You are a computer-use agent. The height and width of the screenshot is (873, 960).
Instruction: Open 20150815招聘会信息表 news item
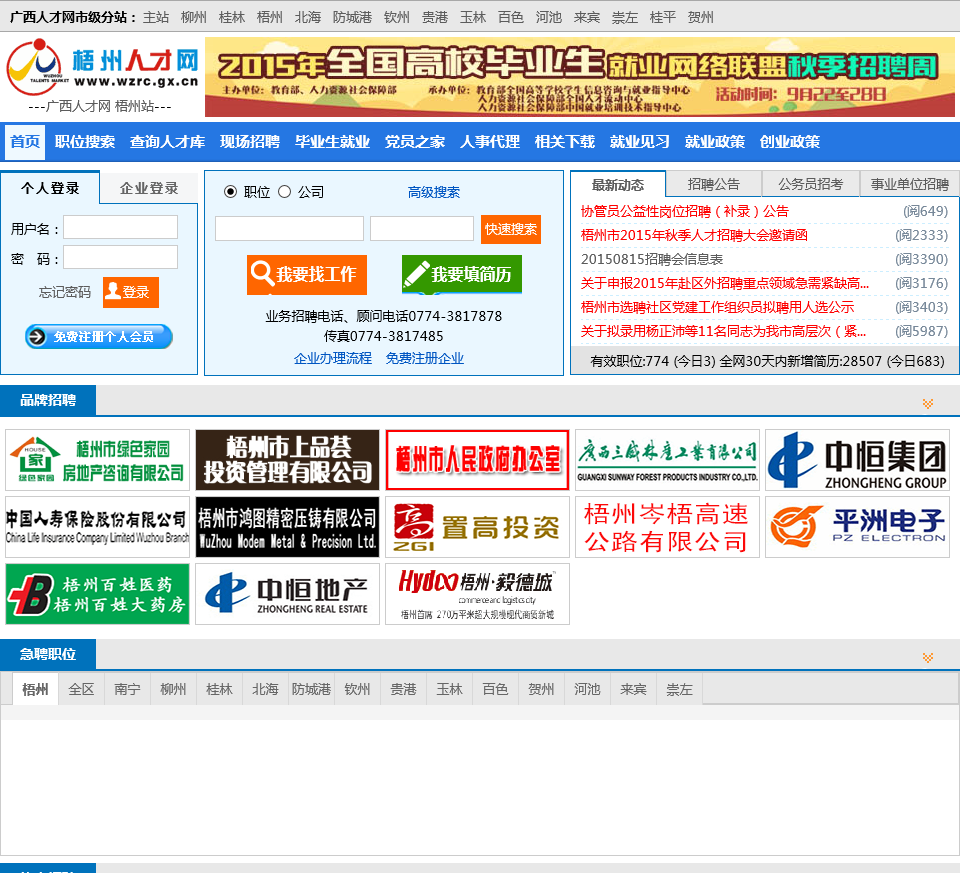[651, 259]
